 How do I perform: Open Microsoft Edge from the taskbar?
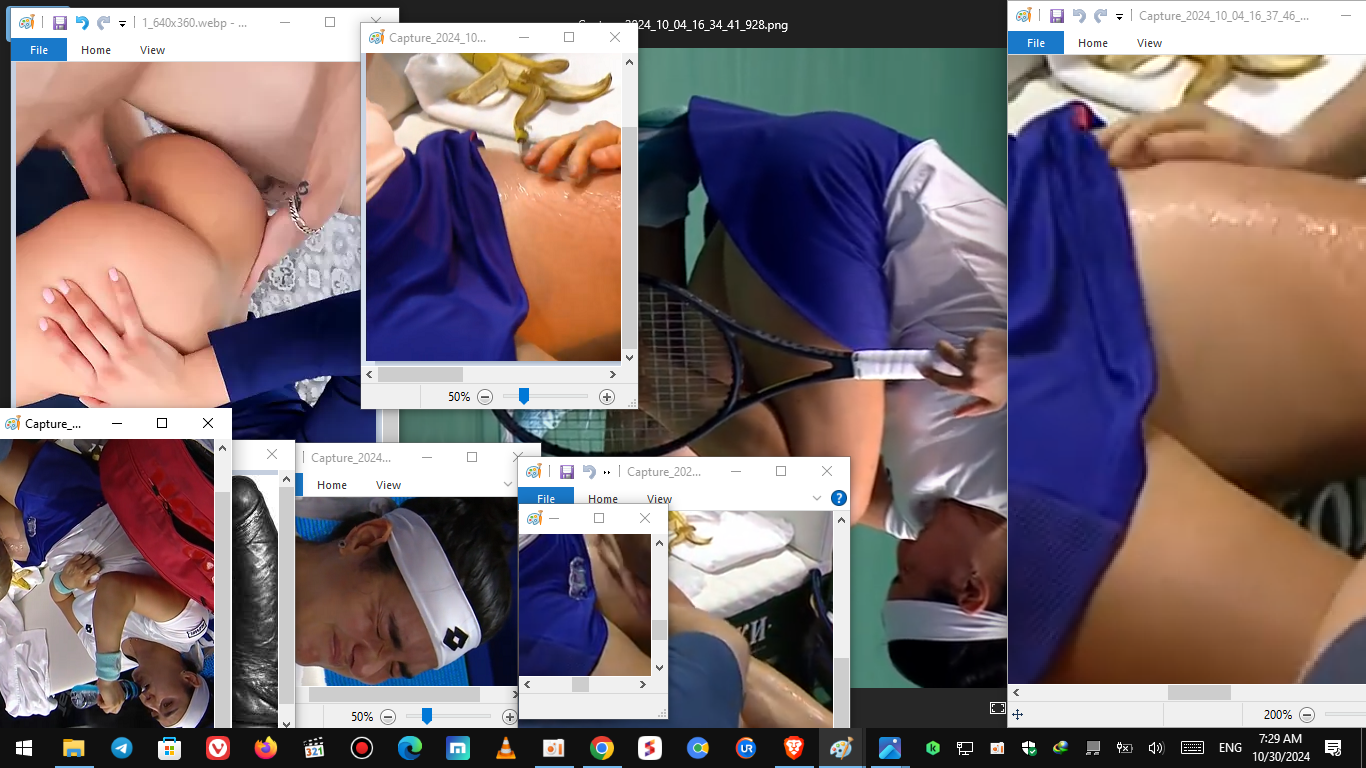(410, 748)
